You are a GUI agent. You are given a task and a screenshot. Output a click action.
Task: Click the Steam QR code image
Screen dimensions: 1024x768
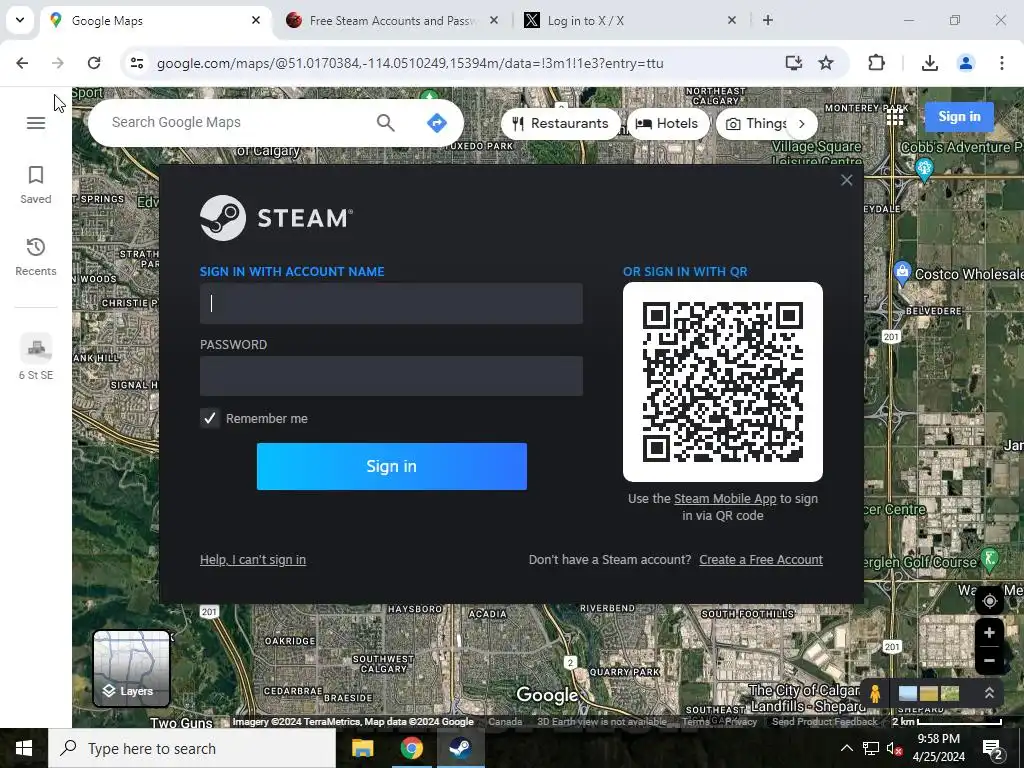pos(722,382)
